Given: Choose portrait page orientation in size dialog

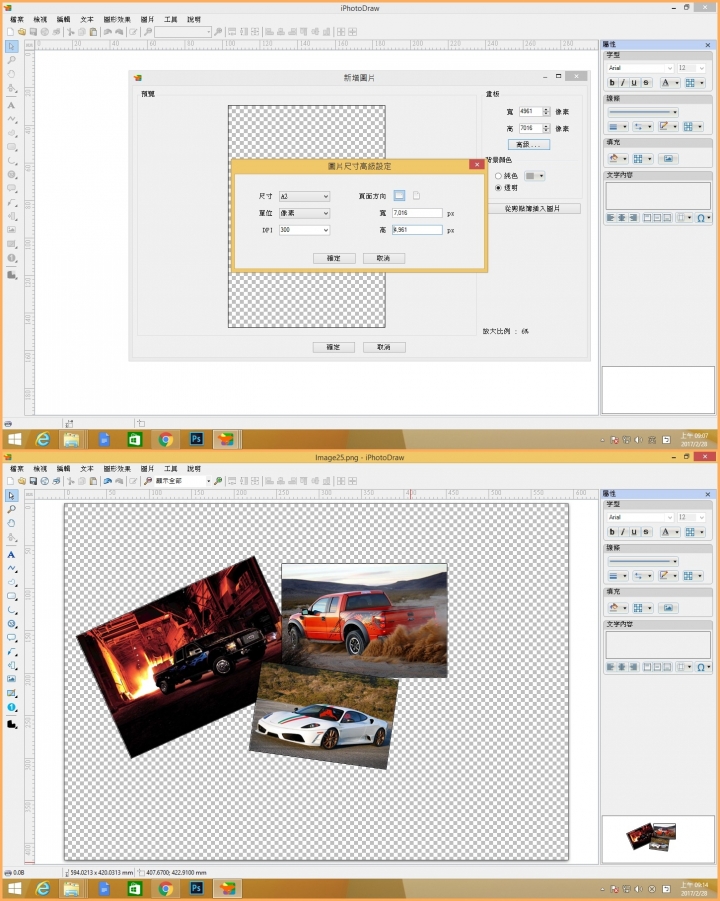Looking at the screenshot, I should pyautogui.click(x=417, y=196).
